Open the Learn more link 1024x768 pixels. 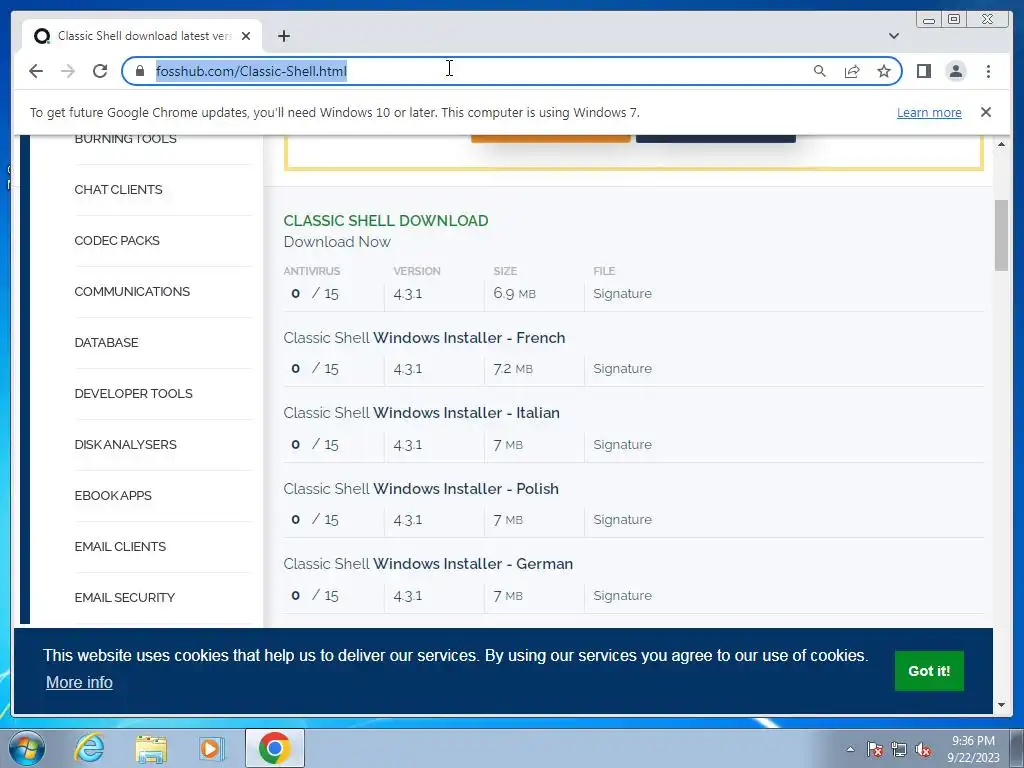[929, 112]
